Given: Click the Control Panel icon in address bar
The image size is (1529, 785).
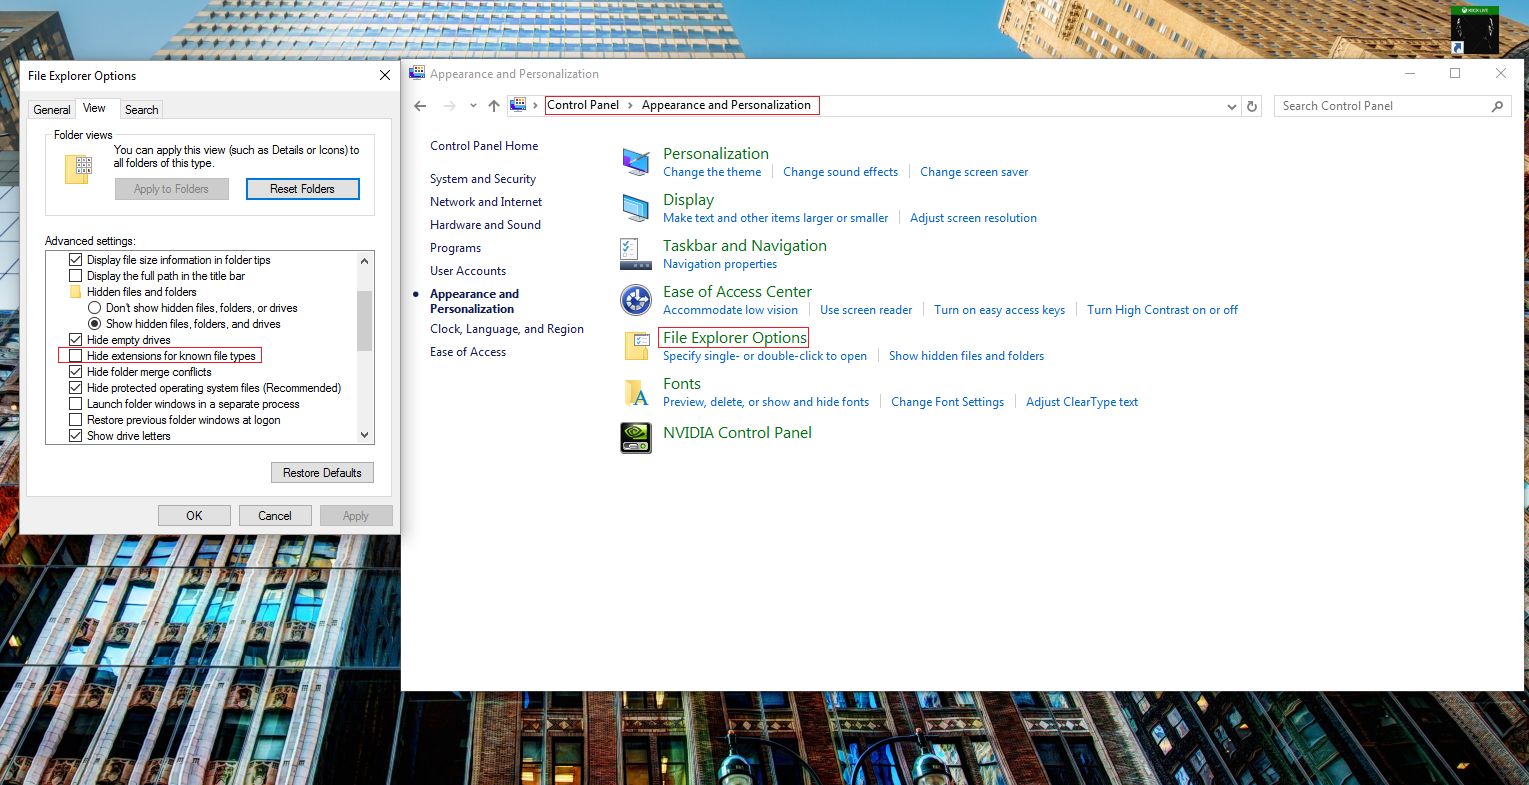Looking at the screenshot, I should point(518,105).
